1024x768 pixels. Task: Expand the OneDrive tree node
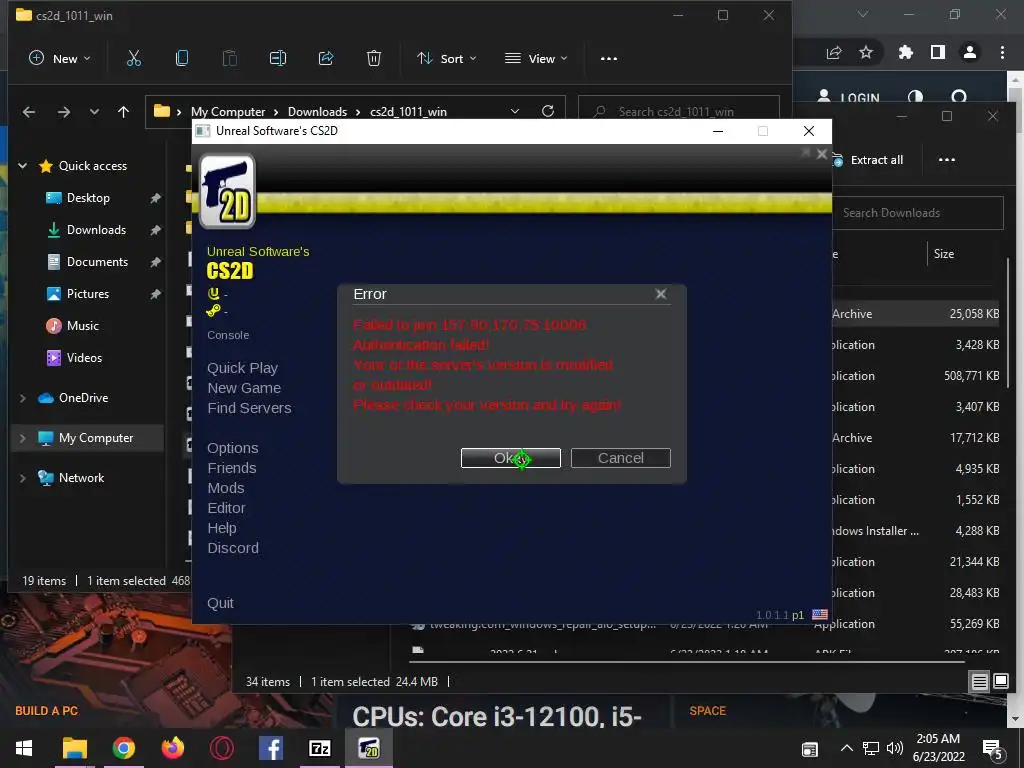coord(22,398)
